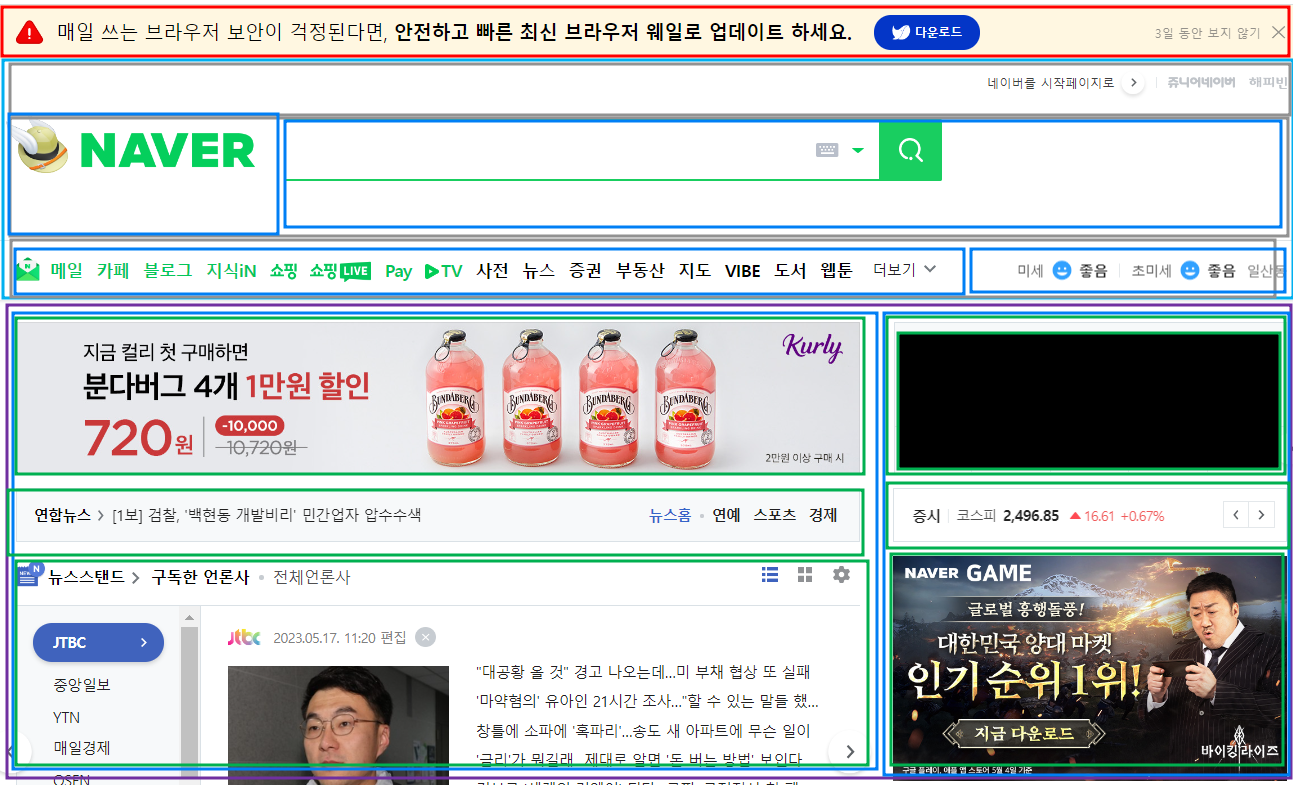Image resolution: width=1293 pixels, height=785 pixels.
Task: Open the '대공황 올 것' headline
Action: (643, 672)
